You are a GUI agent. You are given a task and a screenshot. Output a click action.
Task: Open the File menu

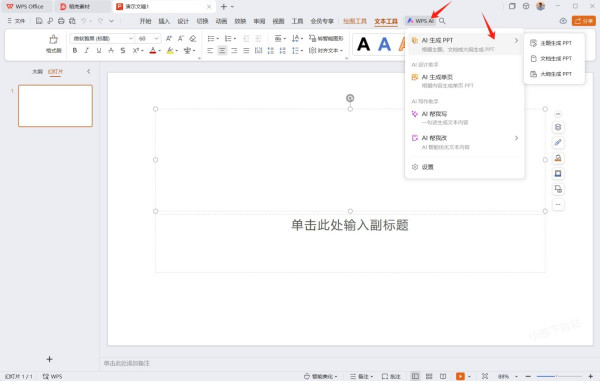pyautogui.click(x=16, y=21)
